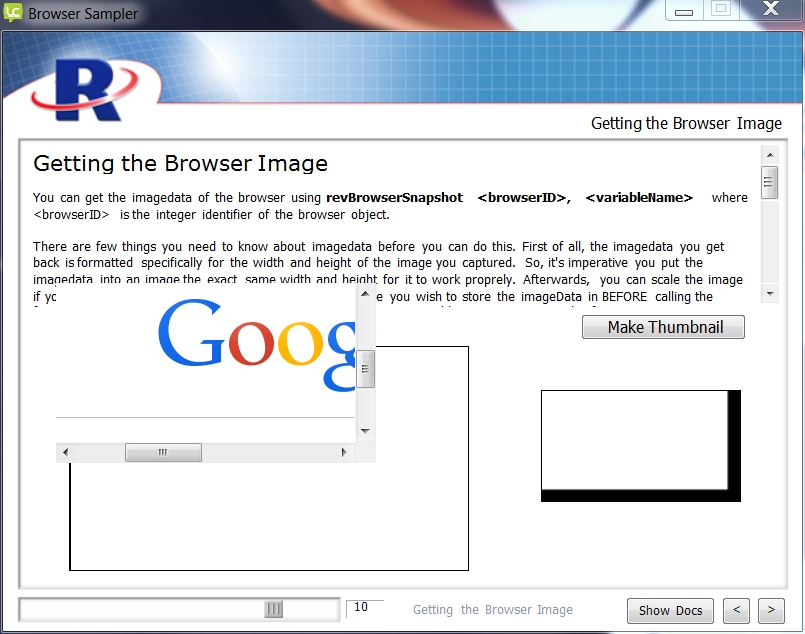Click the browser vertical scrollbar down arrow
Image resolution: width=805 pixels, height=634 pixels.
[365, 431]
